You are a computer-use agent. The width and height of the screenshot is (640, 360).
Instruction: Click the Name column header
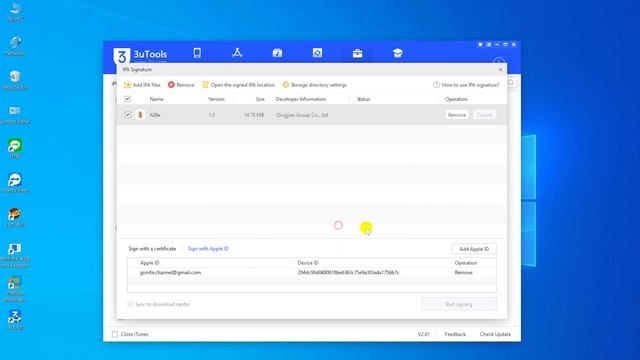pos(156,99)
